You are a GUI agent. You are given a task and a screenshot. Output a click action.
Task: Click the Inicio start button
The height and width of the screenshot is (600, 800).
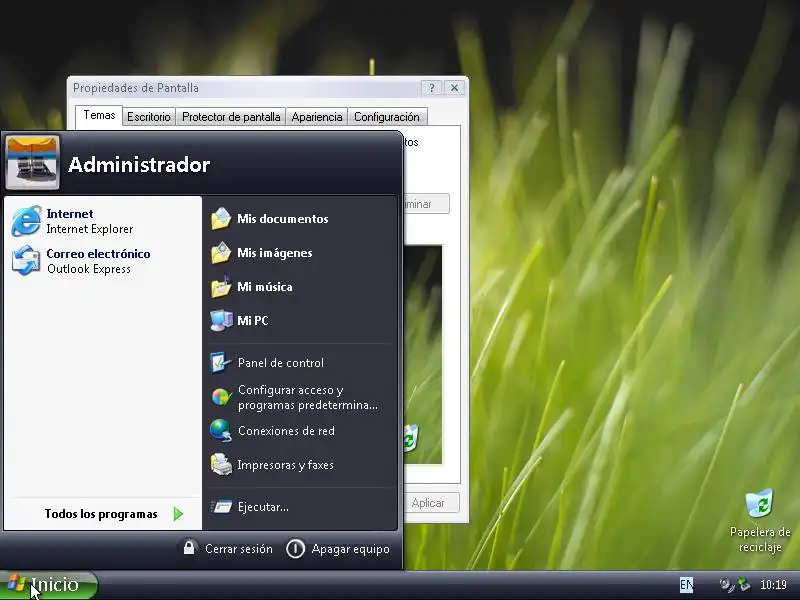[x=48, y=585]
